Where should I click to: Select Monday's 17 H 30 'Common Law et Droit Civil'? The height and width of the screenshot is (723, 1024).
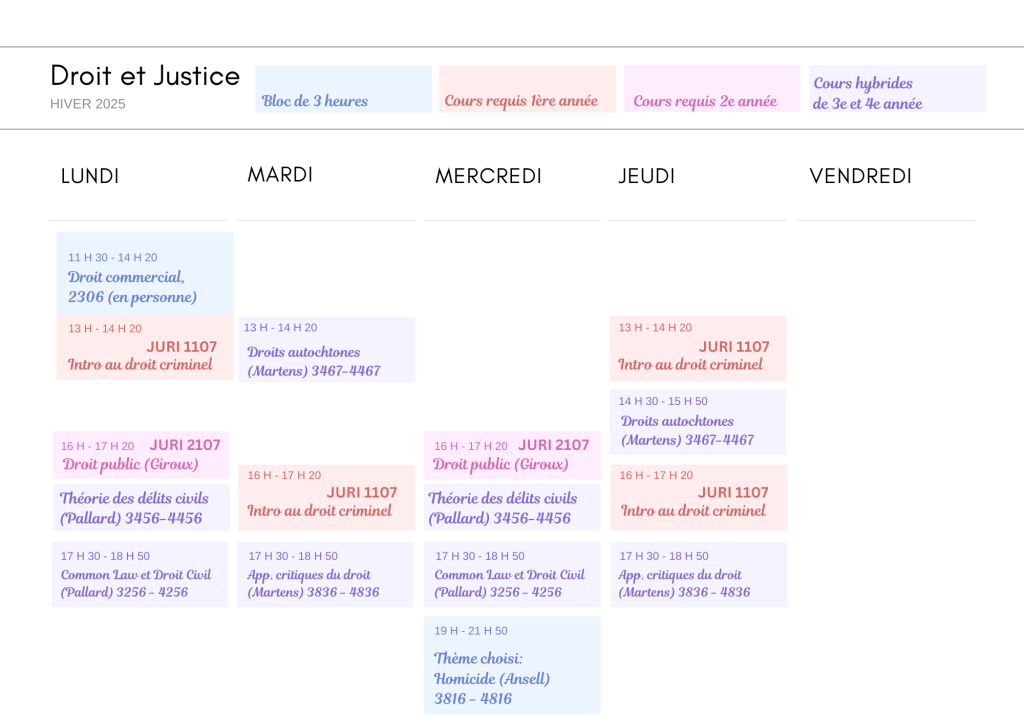click(x=140, y=574)
